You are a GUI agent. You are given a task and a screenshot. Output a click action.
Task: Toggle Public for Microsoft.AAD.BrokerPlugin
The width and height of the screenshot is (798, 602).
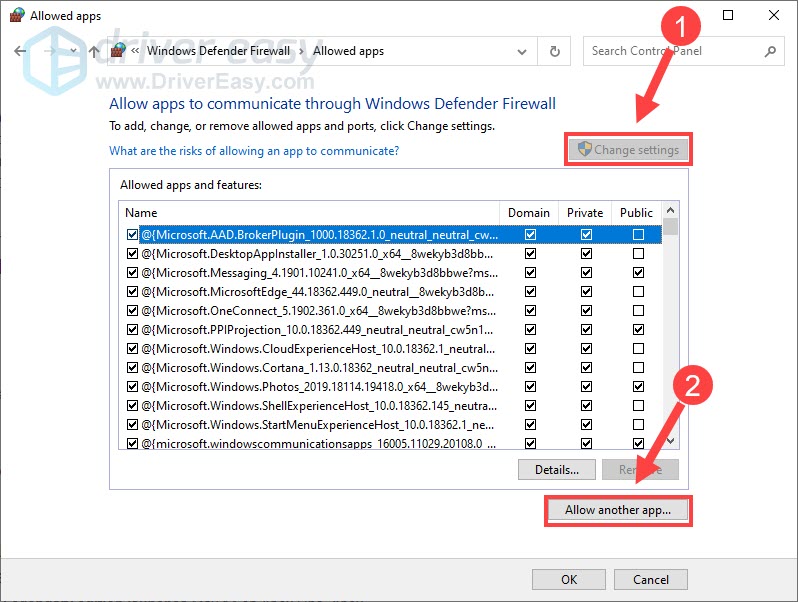[x=638, y=235]
